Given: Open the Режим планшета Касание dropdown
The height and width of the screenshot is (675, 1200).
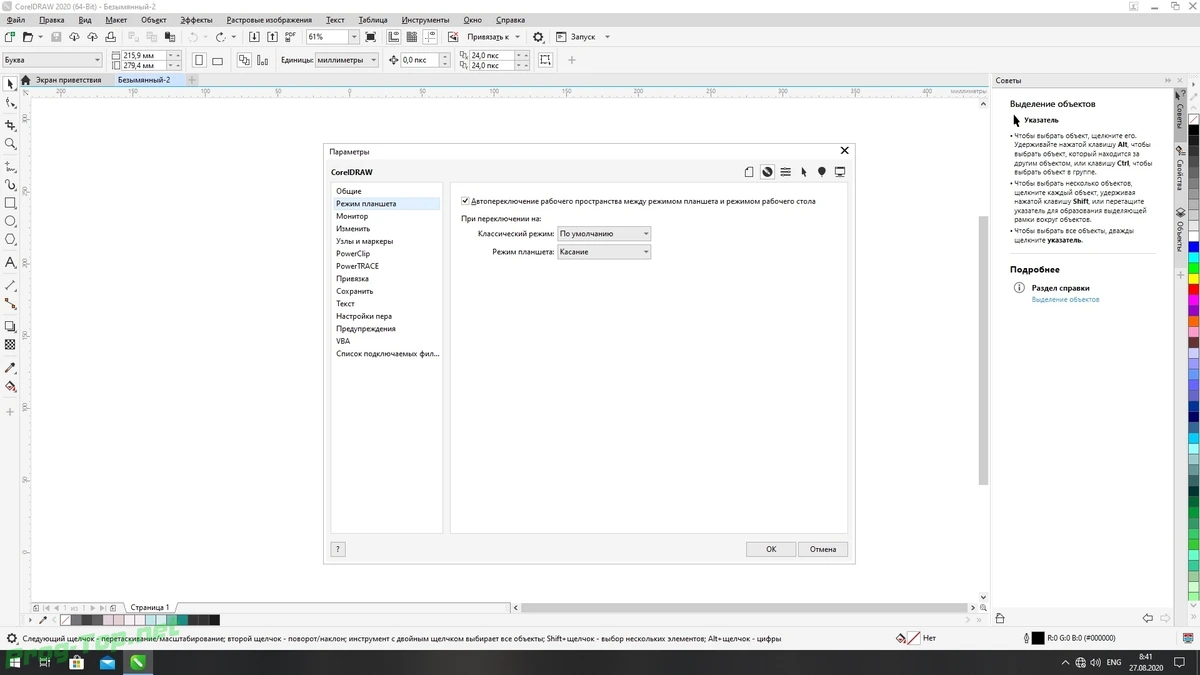Looking at the screenshot, I should pyautogui.click(x=604, y=252).
